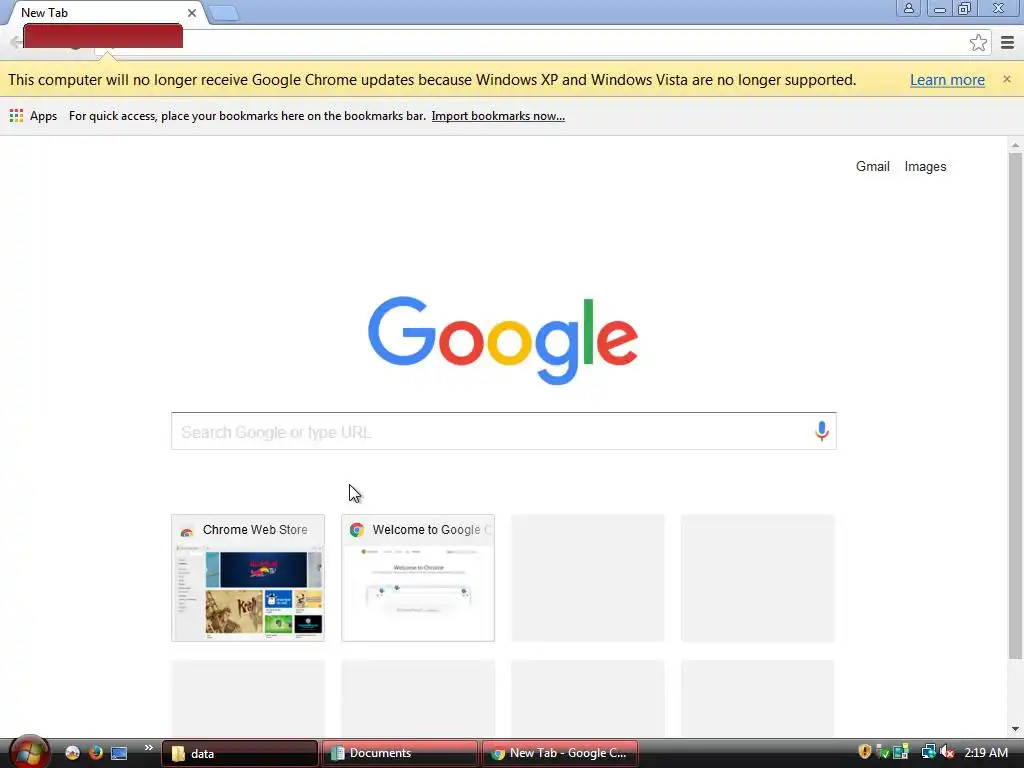The height and width of the screenshot is (768, 1024).
Task: Dismiss the Windows XP update warning bar
Action: click(x=1006, y=79)
